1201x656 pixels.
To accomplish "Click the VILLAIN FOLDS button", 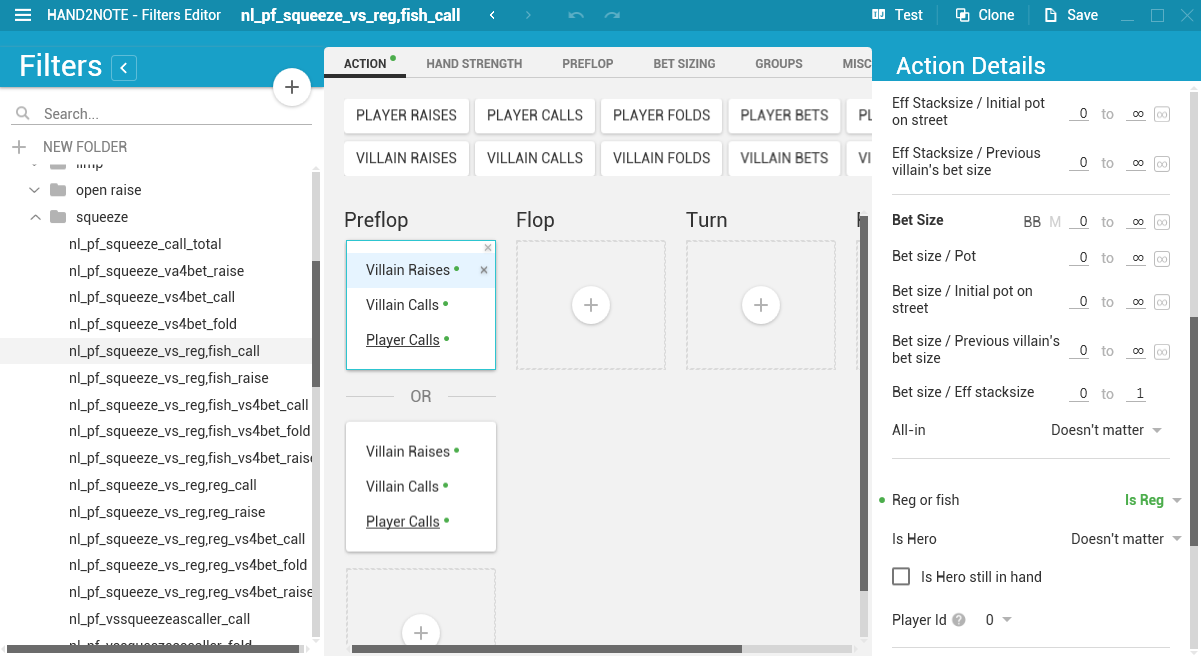I will coord(662,158).
